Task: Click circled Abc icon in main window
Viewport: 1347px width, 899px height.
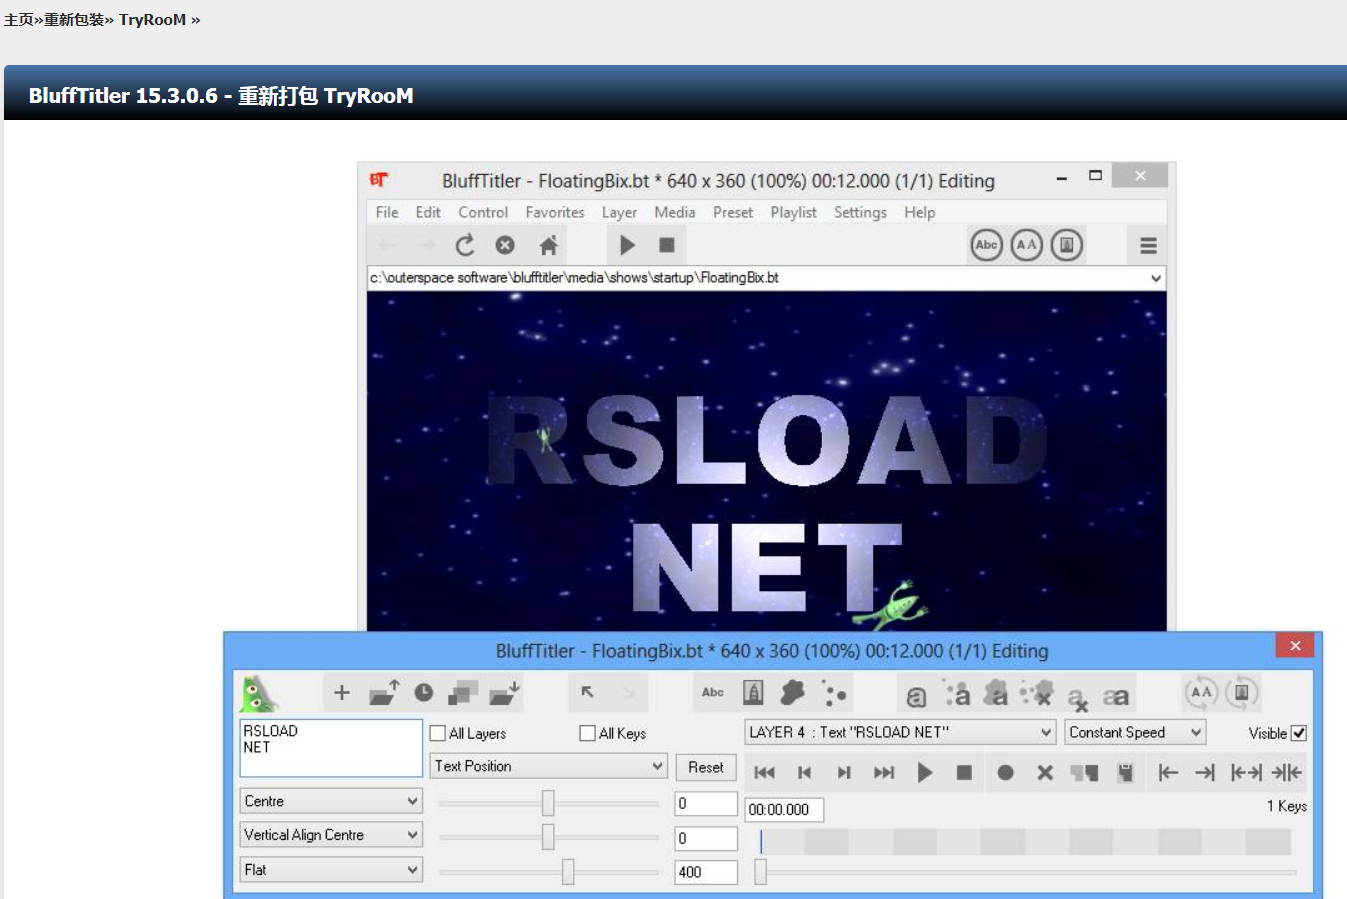Action: [986, 245]
